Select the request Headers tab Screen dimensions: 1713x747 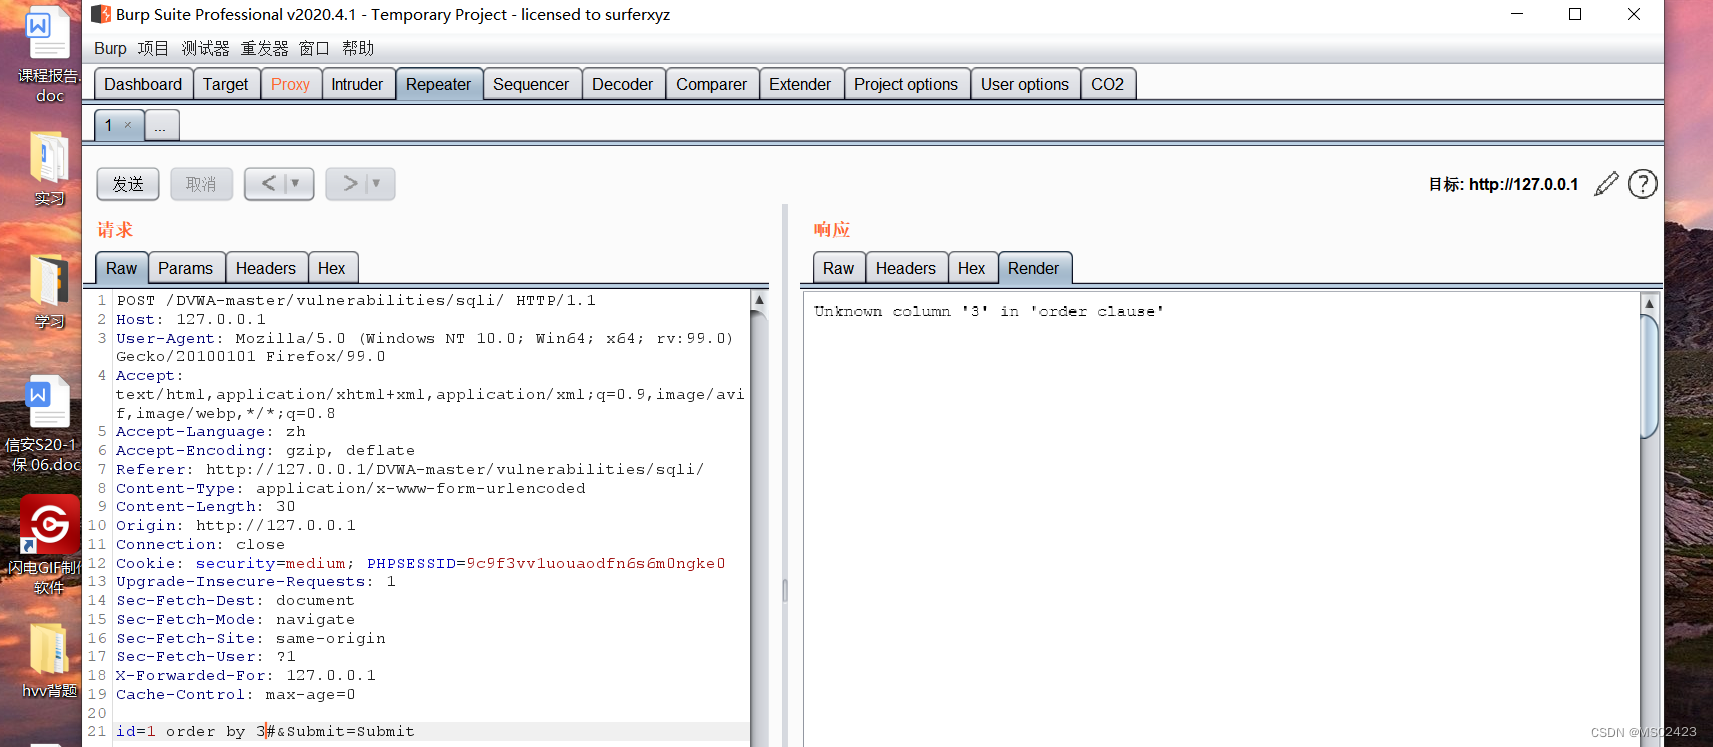266,268
